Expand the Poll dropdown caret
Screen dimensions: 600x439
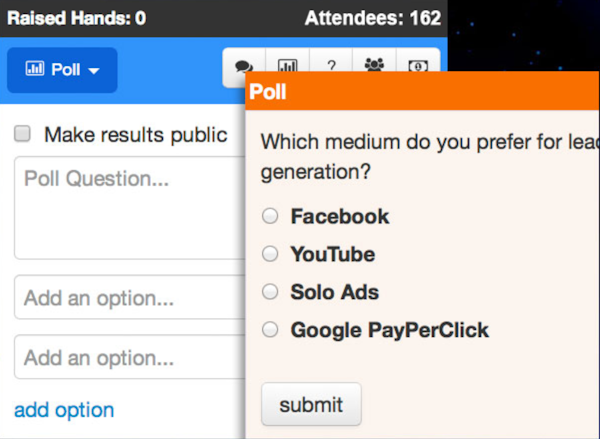94,72
